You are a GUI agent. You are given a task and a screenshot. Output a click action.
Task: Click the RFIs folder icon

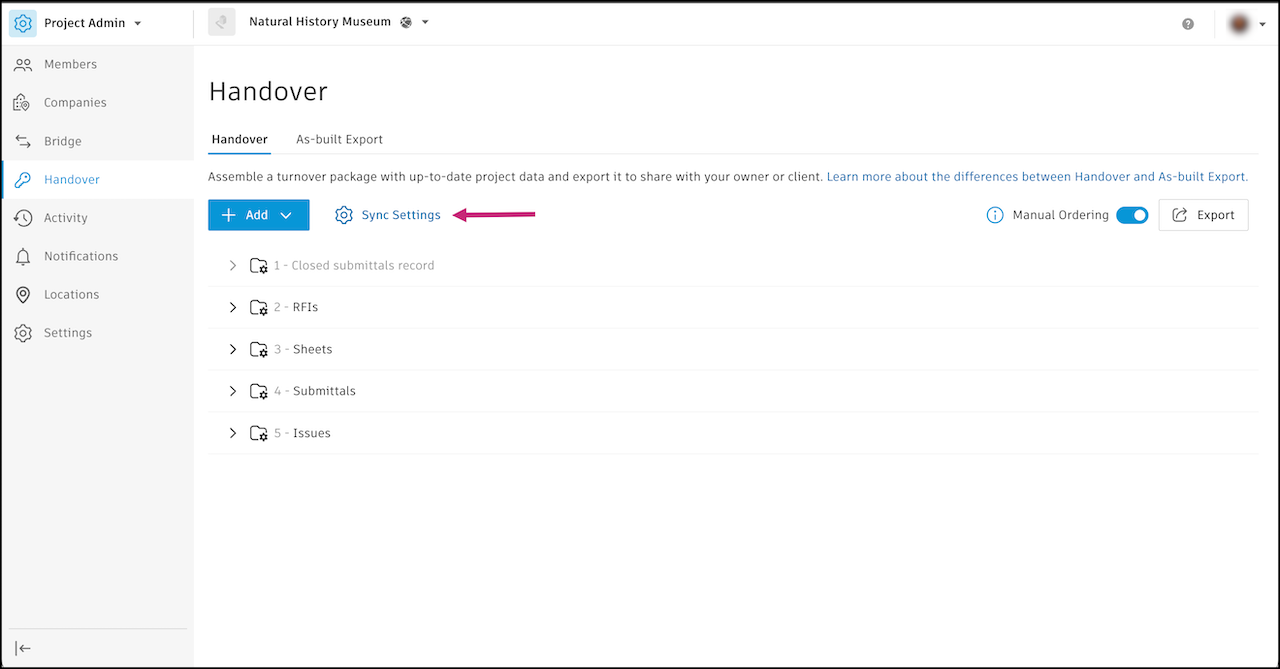[x=259, y=308]
